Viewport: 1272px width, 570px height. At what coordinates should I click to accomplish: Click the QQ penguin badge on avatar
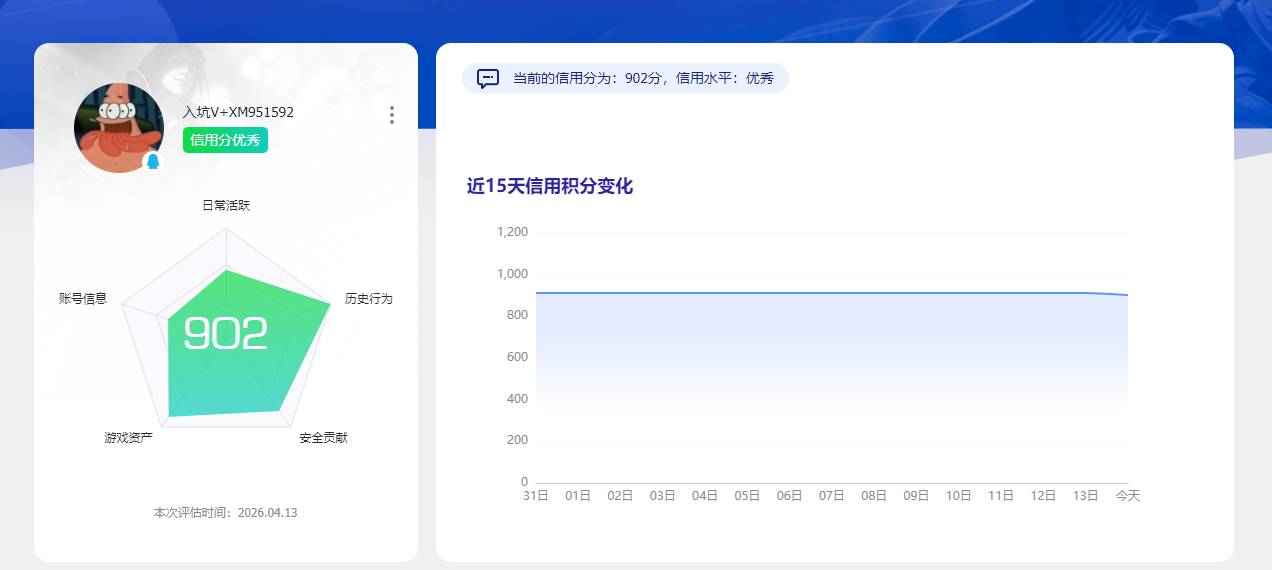pyautogui.click(x=153, y=161)
